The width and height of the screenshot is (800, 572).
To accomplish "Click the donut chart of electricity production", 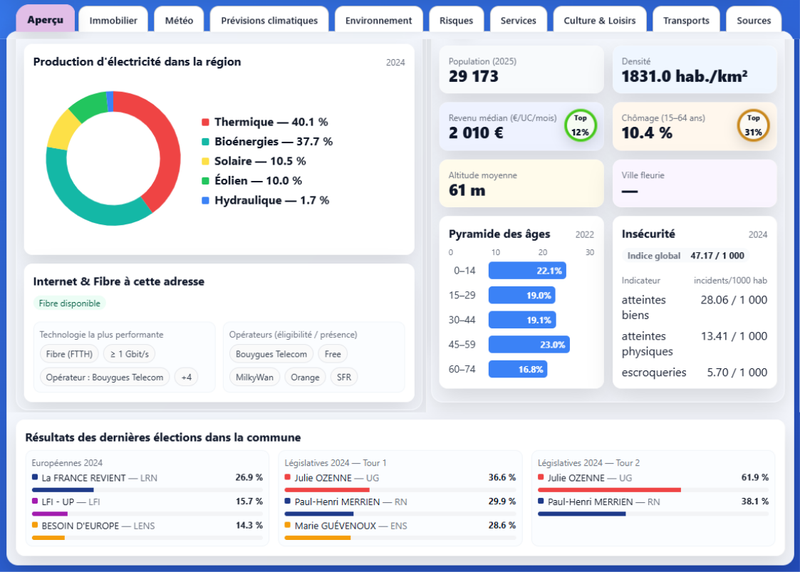I will 113,158.
